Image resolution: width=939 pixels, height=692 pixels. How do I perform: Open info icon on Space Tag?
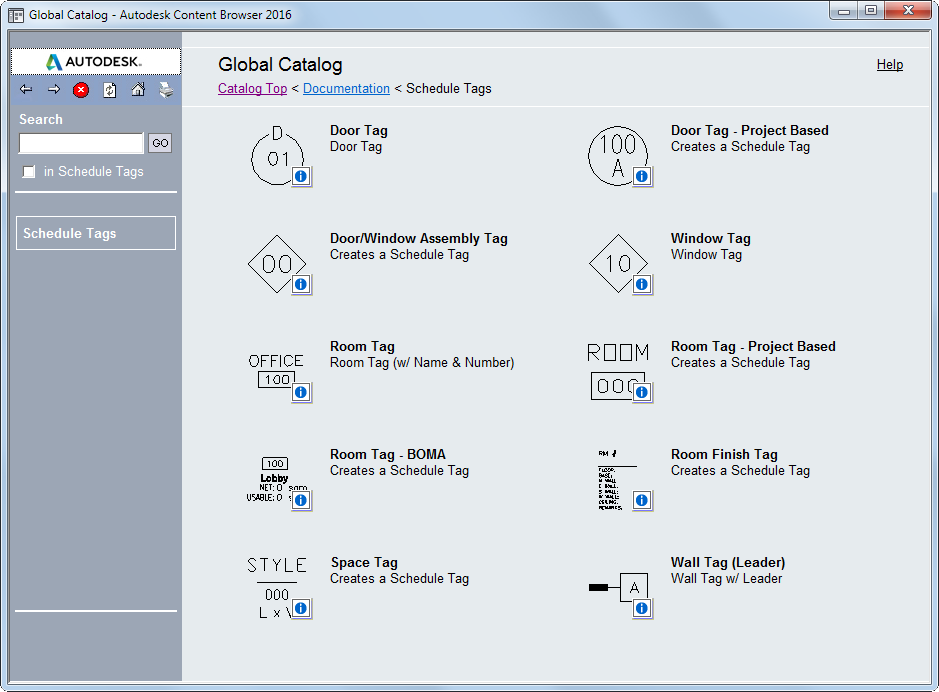click(x=301, y=609)
